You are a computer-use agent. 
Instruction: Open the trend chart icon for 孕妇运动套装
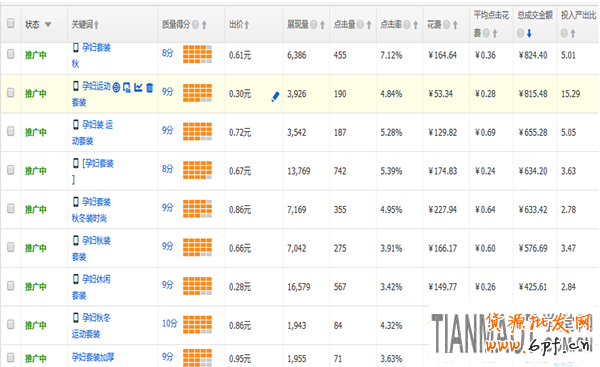click(138, 87)
